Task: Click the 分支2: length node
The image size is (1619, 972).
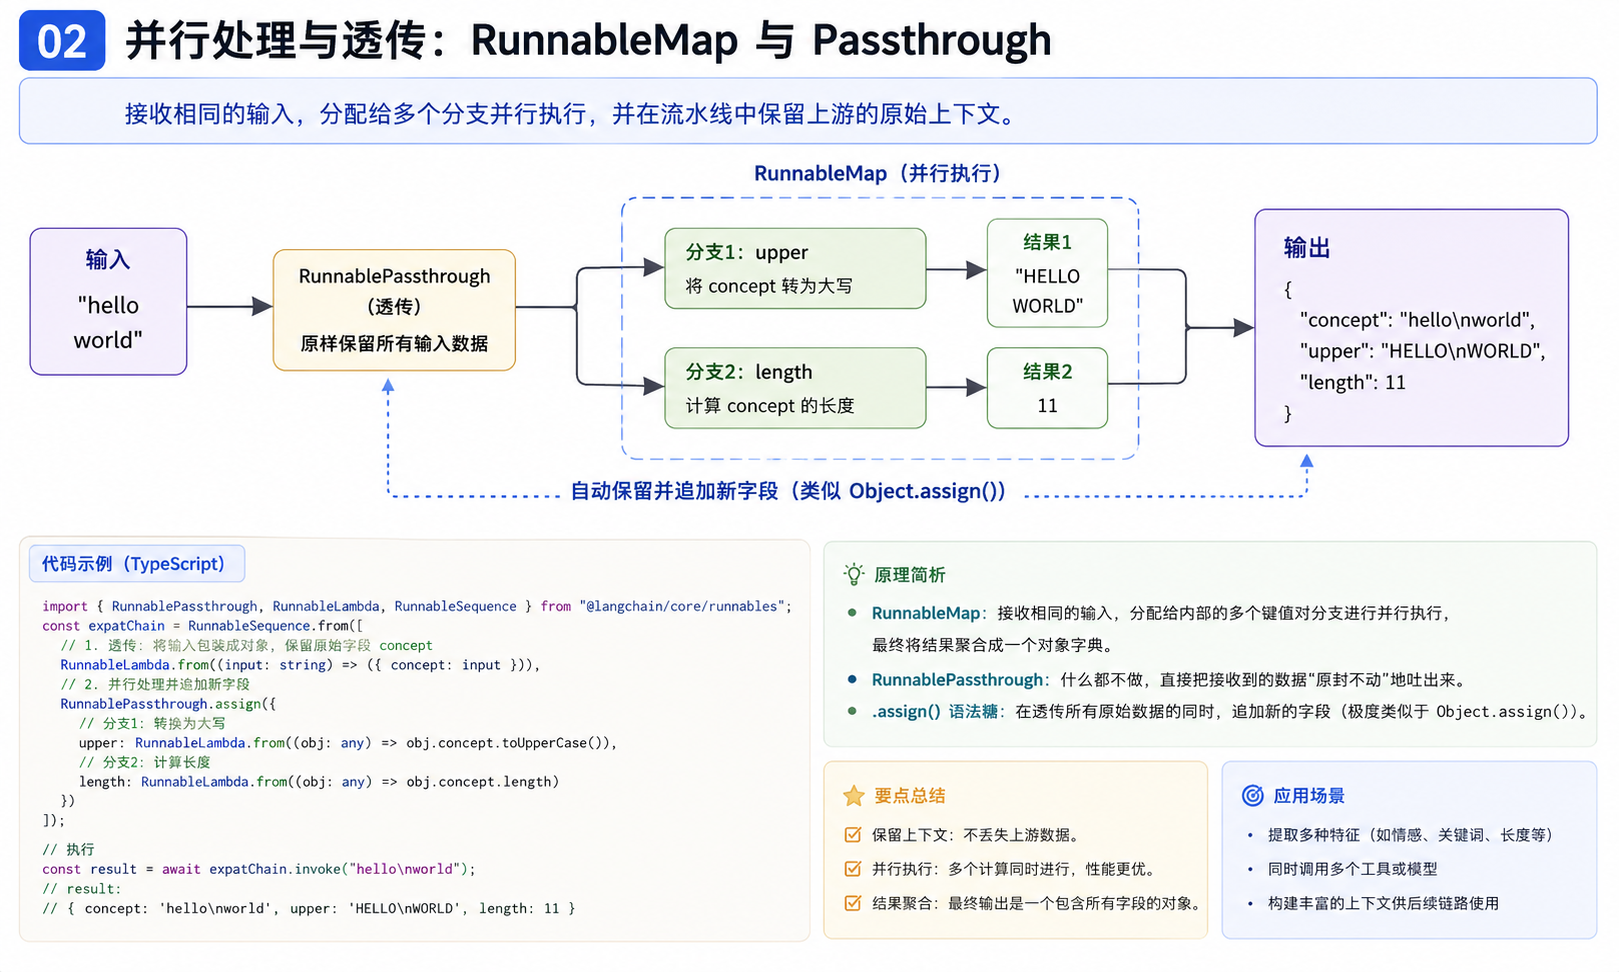Action: coord(795,388)
